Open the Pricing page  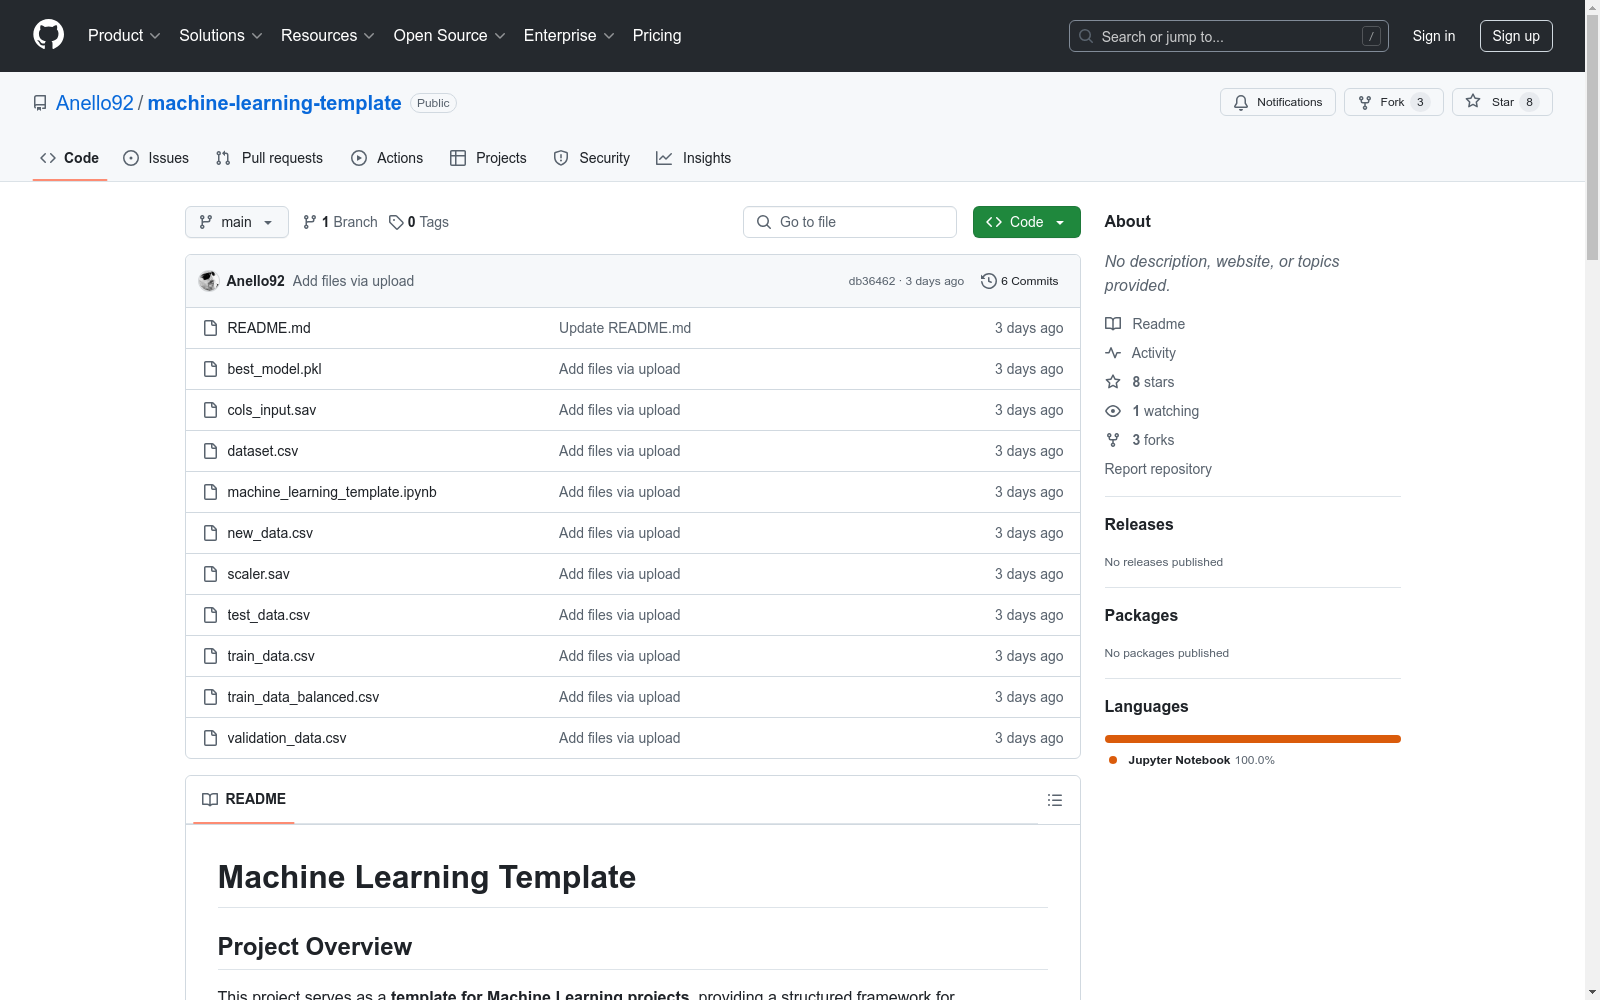(657, 35)
